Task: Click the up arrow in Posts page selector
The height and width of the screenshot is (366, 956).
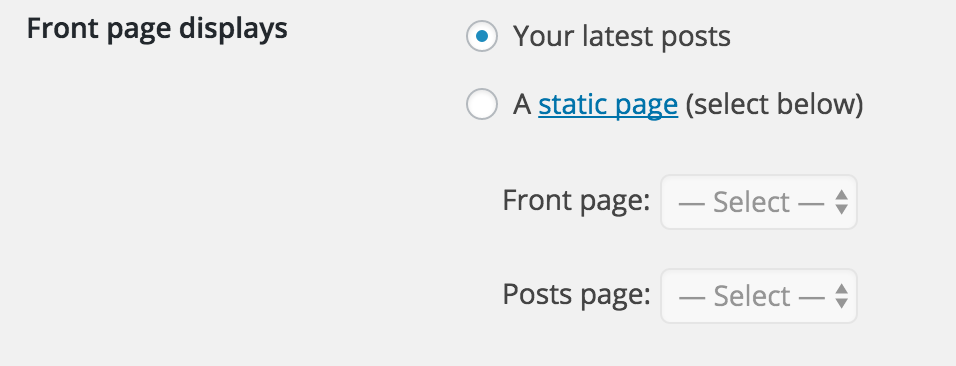Action: click(841, 289)
